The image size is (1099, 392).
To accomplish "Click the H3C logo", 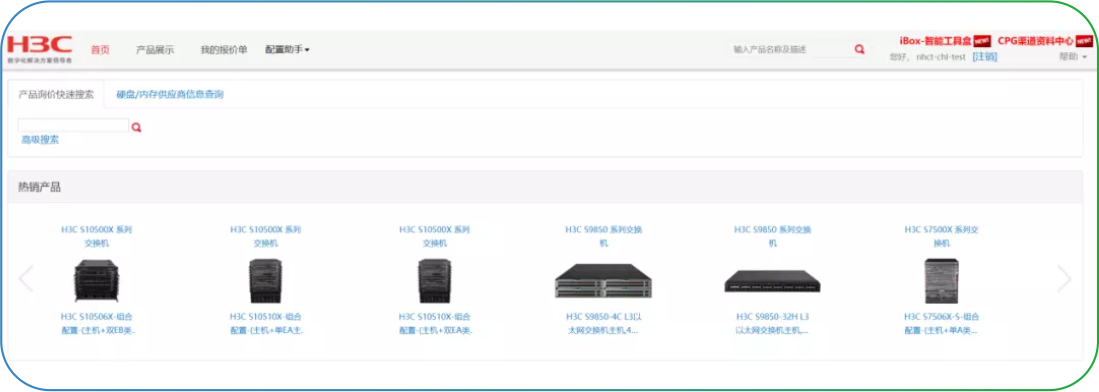I will pos(39,49).
